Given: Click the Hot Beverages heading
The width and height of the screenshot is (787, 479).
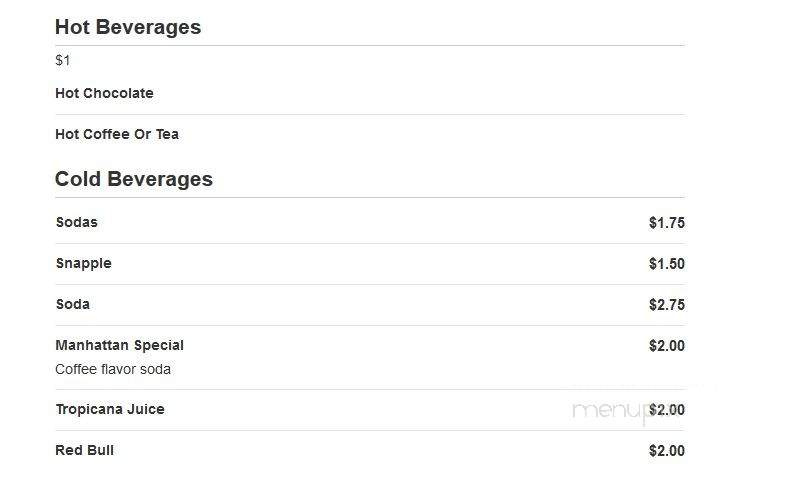Looking at the screenshot, I should pos(128,27).
